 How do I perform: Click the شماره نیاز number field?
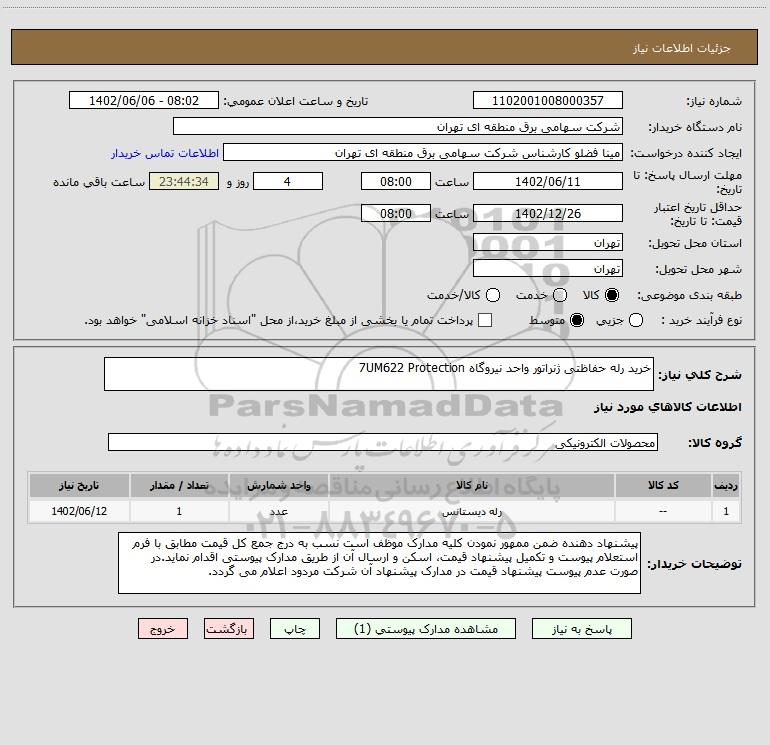tap(548, 100)
